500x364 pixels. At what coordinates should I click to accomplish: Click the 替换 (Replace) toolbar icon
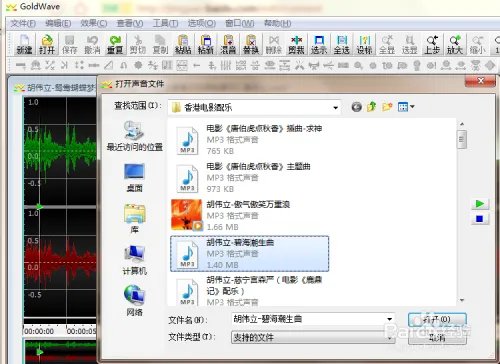[x=251, y=44]
